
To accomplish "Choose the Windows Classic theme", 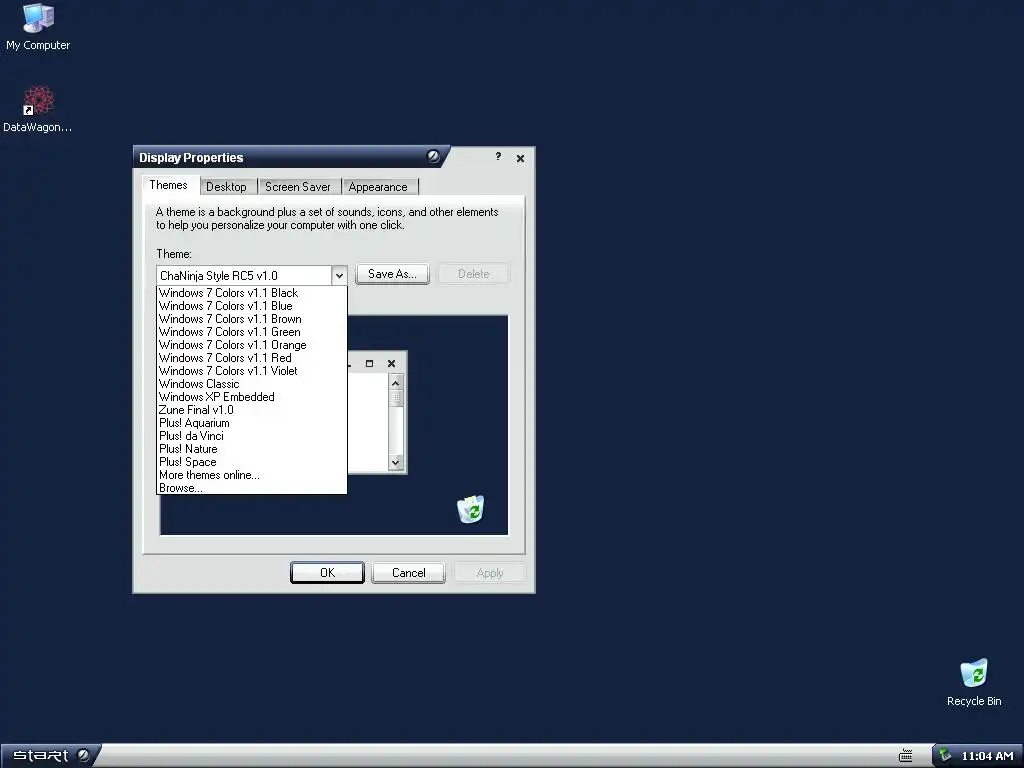I will pyautogui.click(x=251, y=384).
